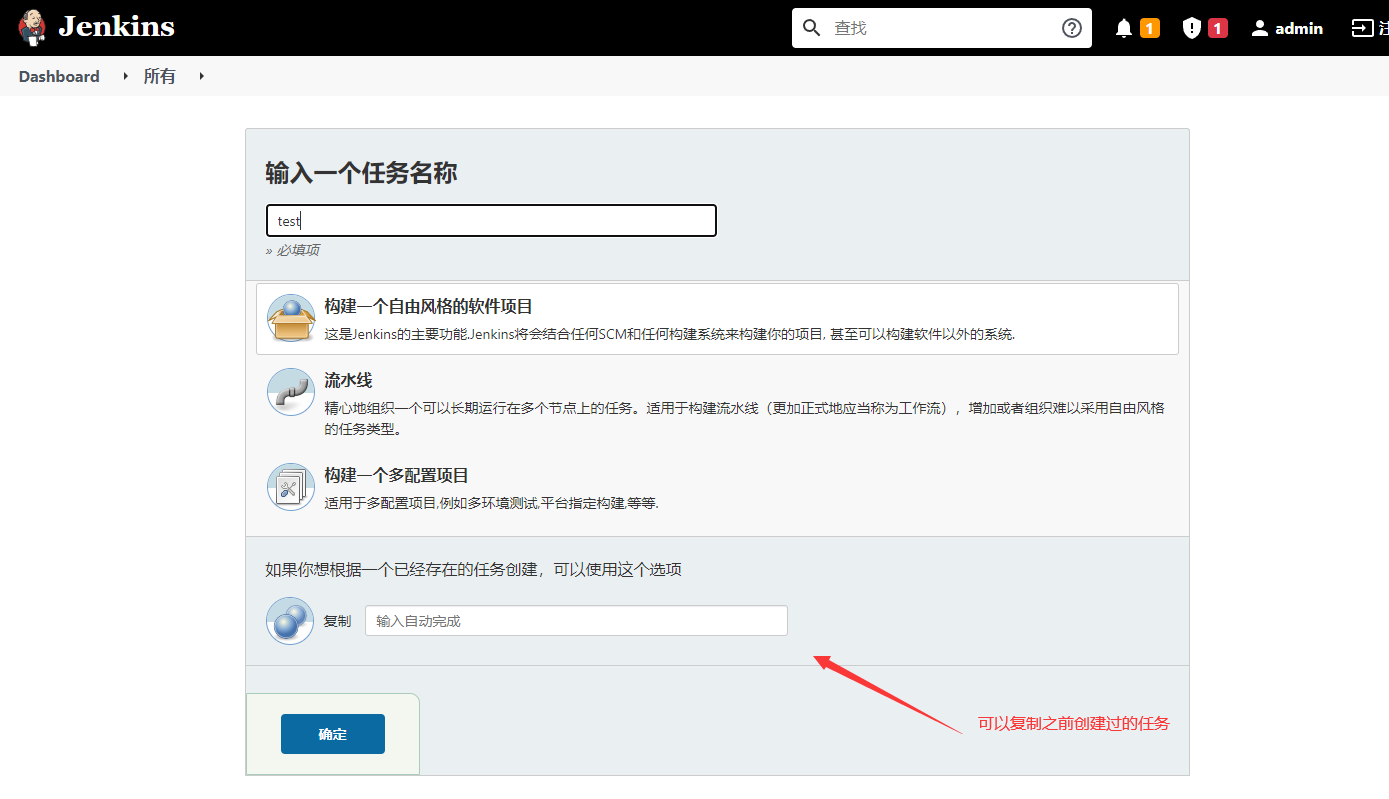Open the security shield warning icon
Image resolution: width=1389 pixels, height=799 pixels.
coord(1191,28)
